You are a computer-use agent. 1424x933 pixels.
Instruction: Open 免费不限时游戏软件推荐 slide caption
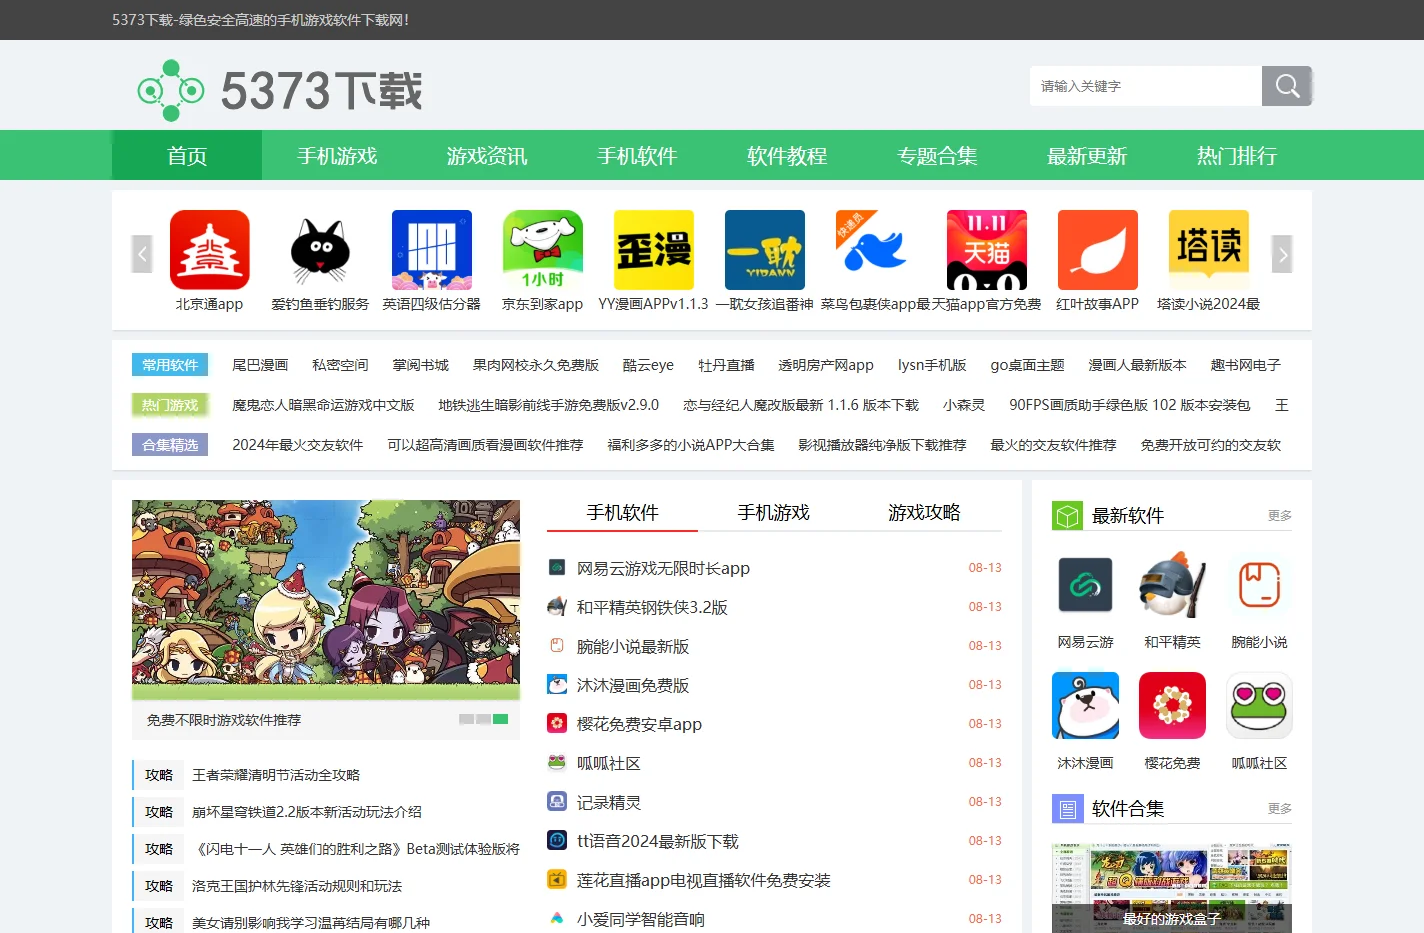[x=224, y=720]
